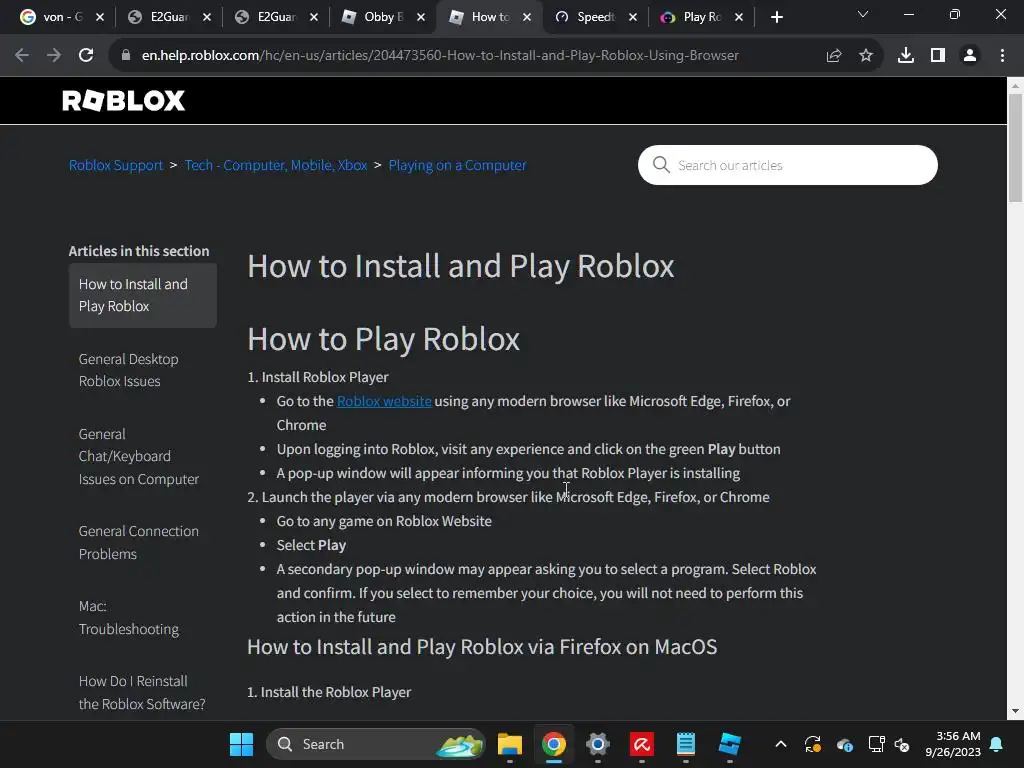This screenshot has height=768, width=1024.
Task: Click the sync update tray icon
Action: [x=812, y=744]
